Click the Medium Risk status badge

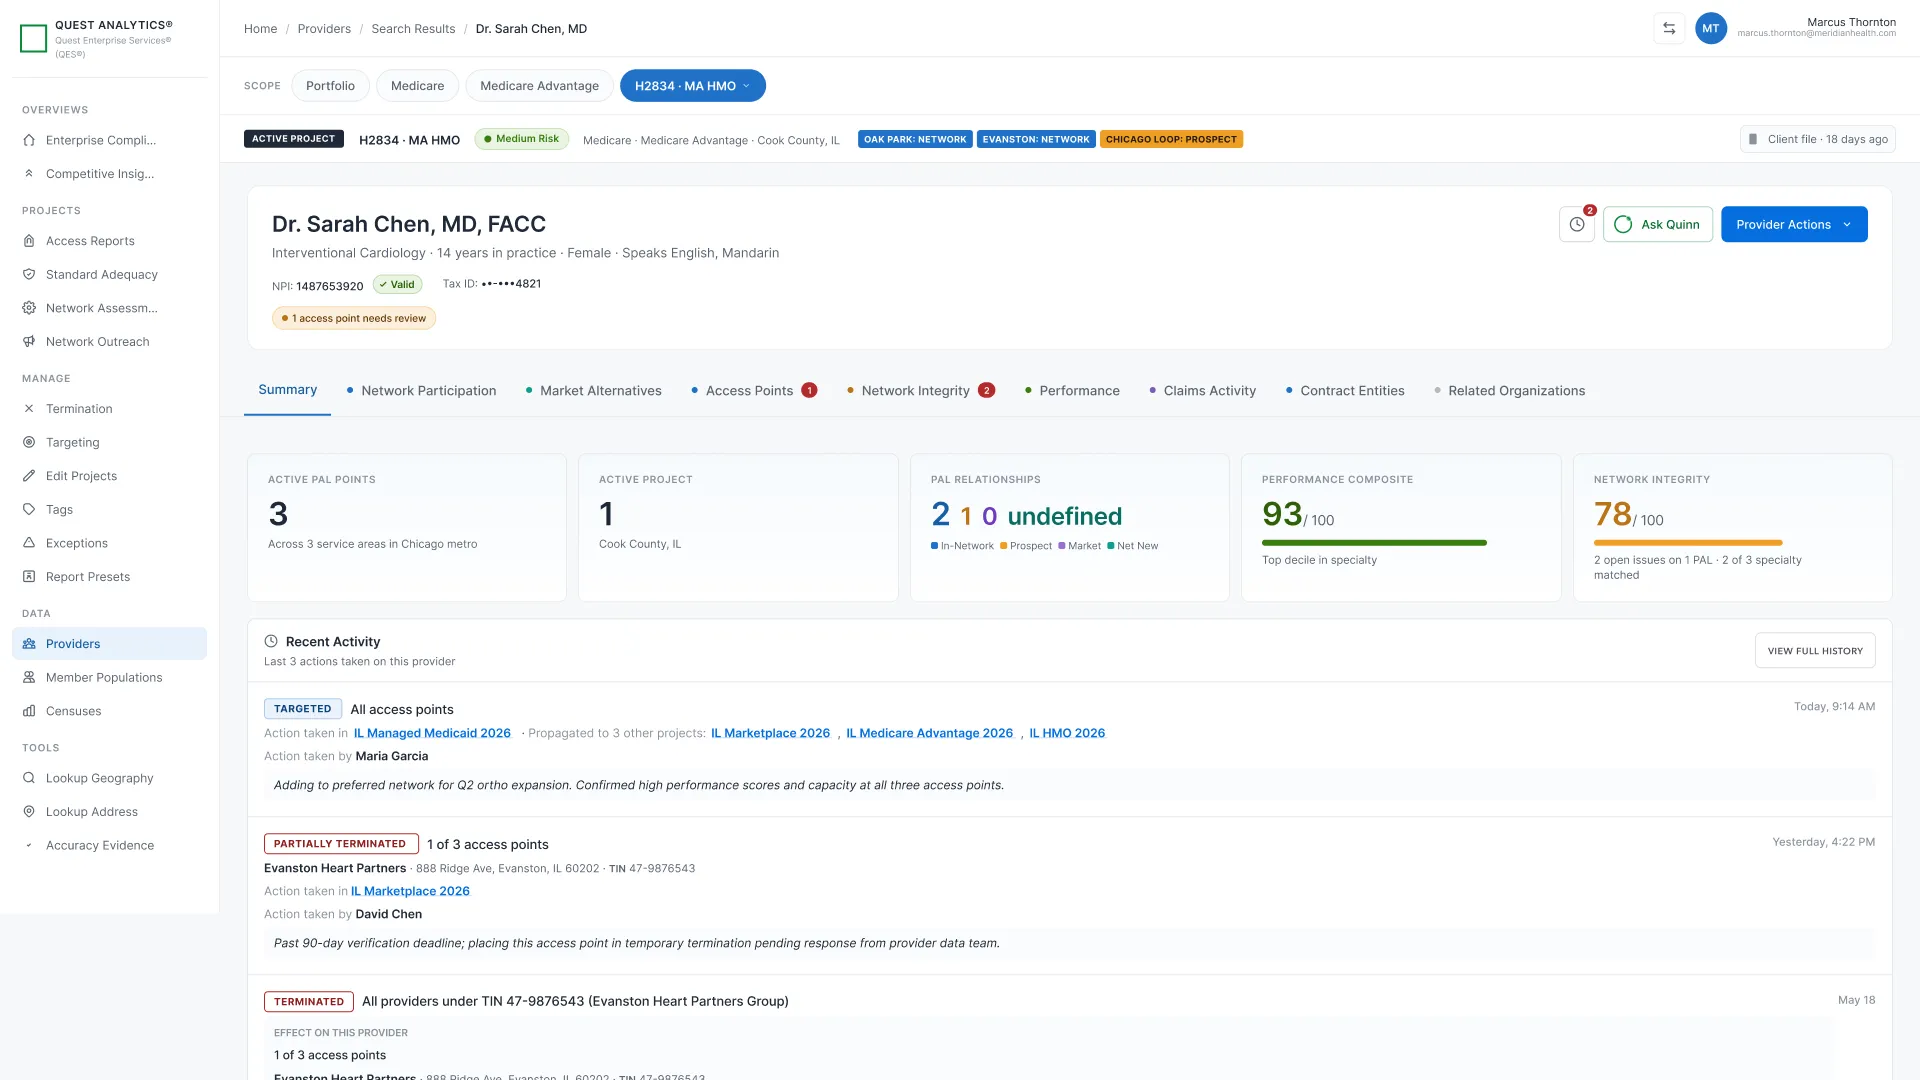[521, 139]
